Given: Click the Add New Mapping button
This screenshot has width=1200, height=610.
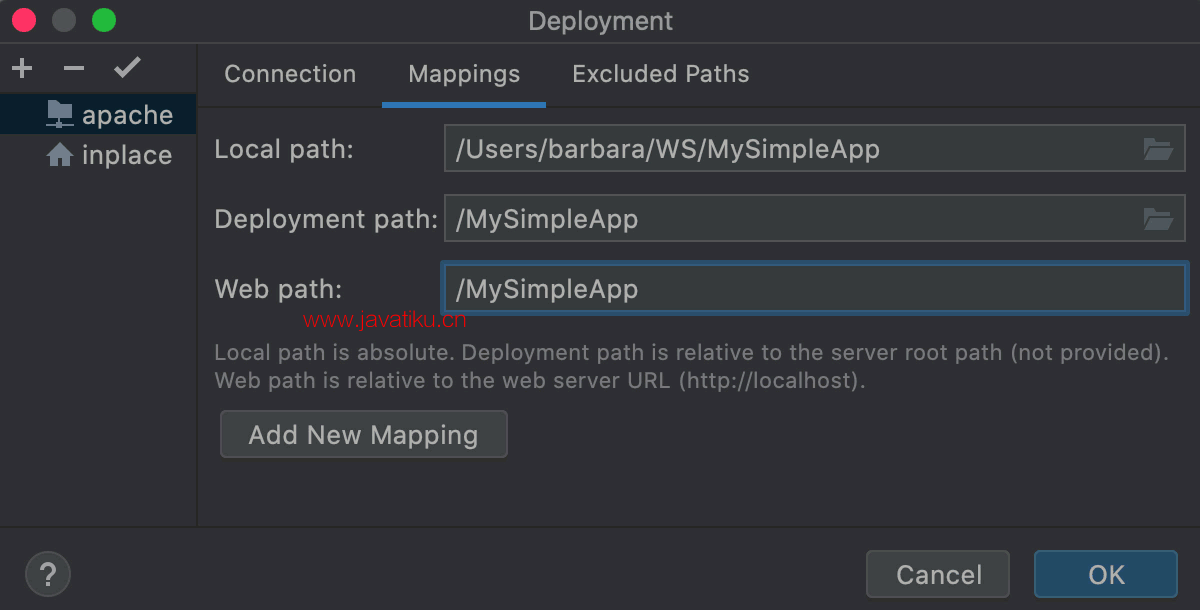Looking at the screenshot, I should pos(364,435).
